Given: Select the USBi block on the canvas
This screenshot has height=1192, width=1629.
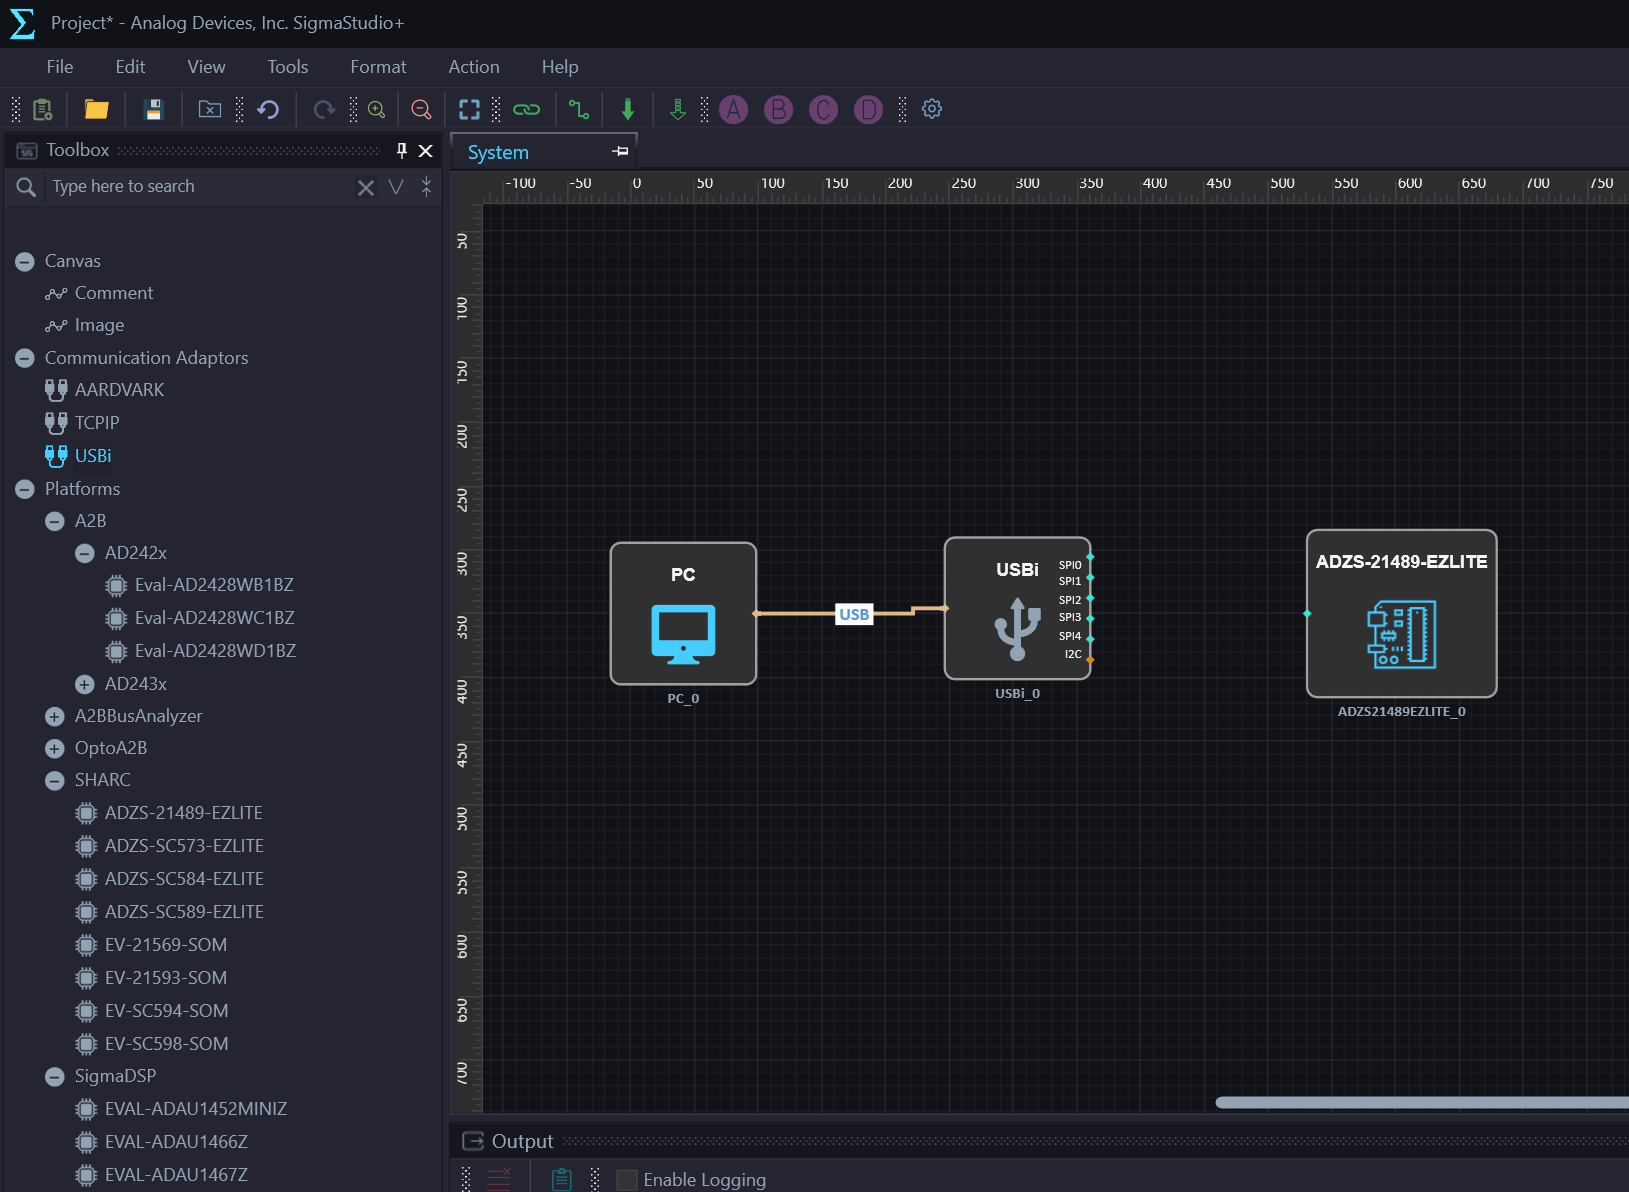Looking at the screenshot, I should 1017,609.
